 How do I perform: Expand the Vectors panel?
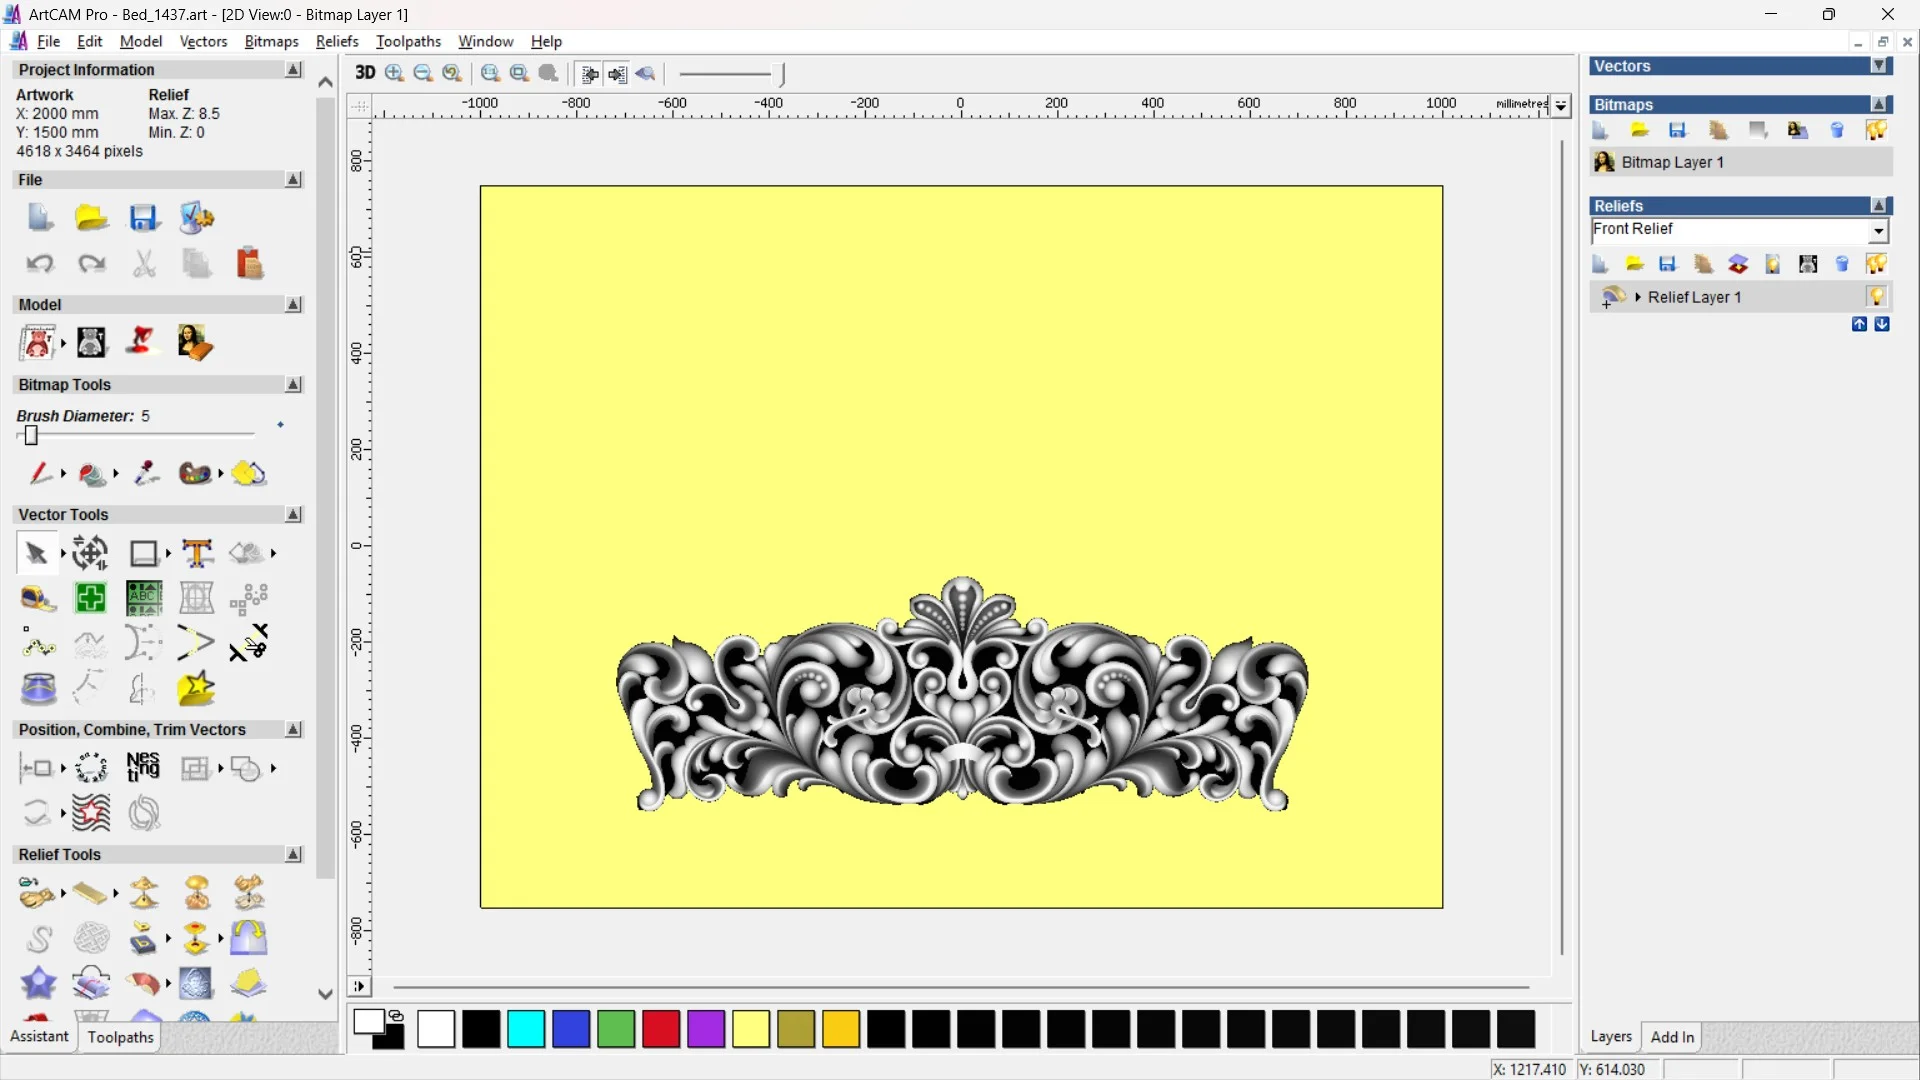coord(1879,66)
